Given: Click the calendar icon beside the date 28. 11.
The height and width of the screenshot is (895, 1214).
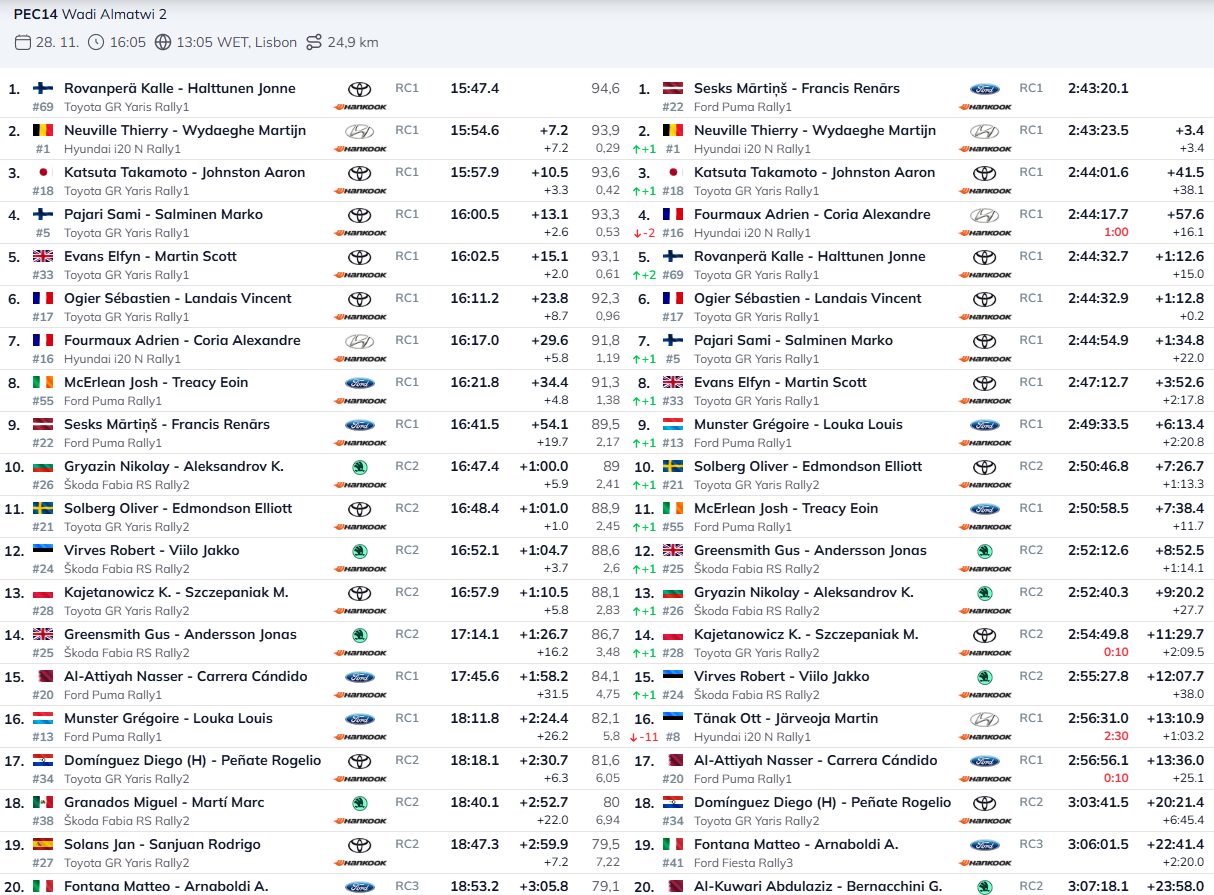Looking at the screenshot, I should coord(23,42).
